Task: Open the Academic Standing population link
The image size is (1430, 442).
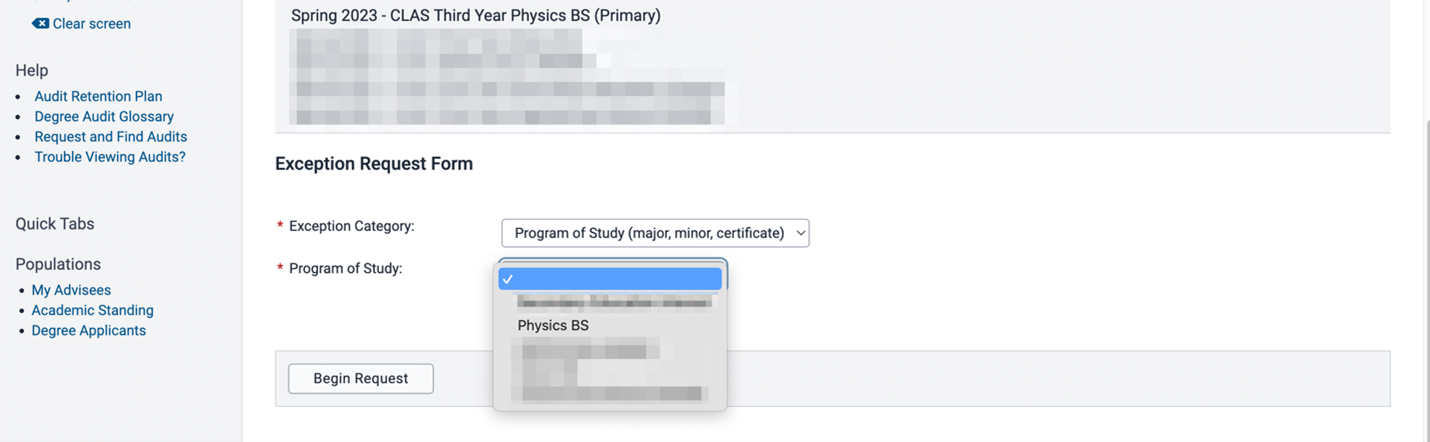Action: click(x=92, y=310)
